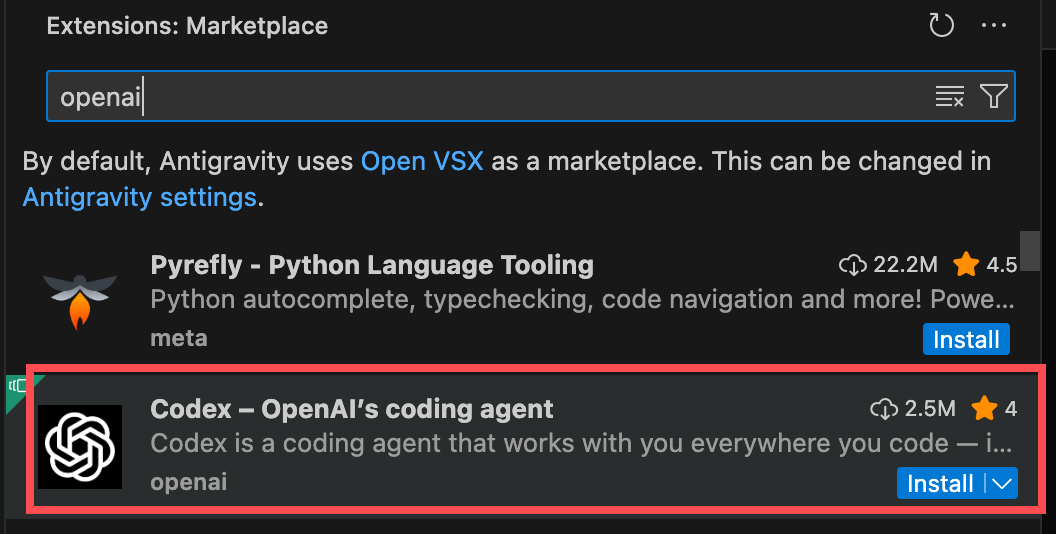The height and width of the screenshot is (534, 1056).
Task: Select the Codex – OpenAI's coding agent entry
Action: 352,408
